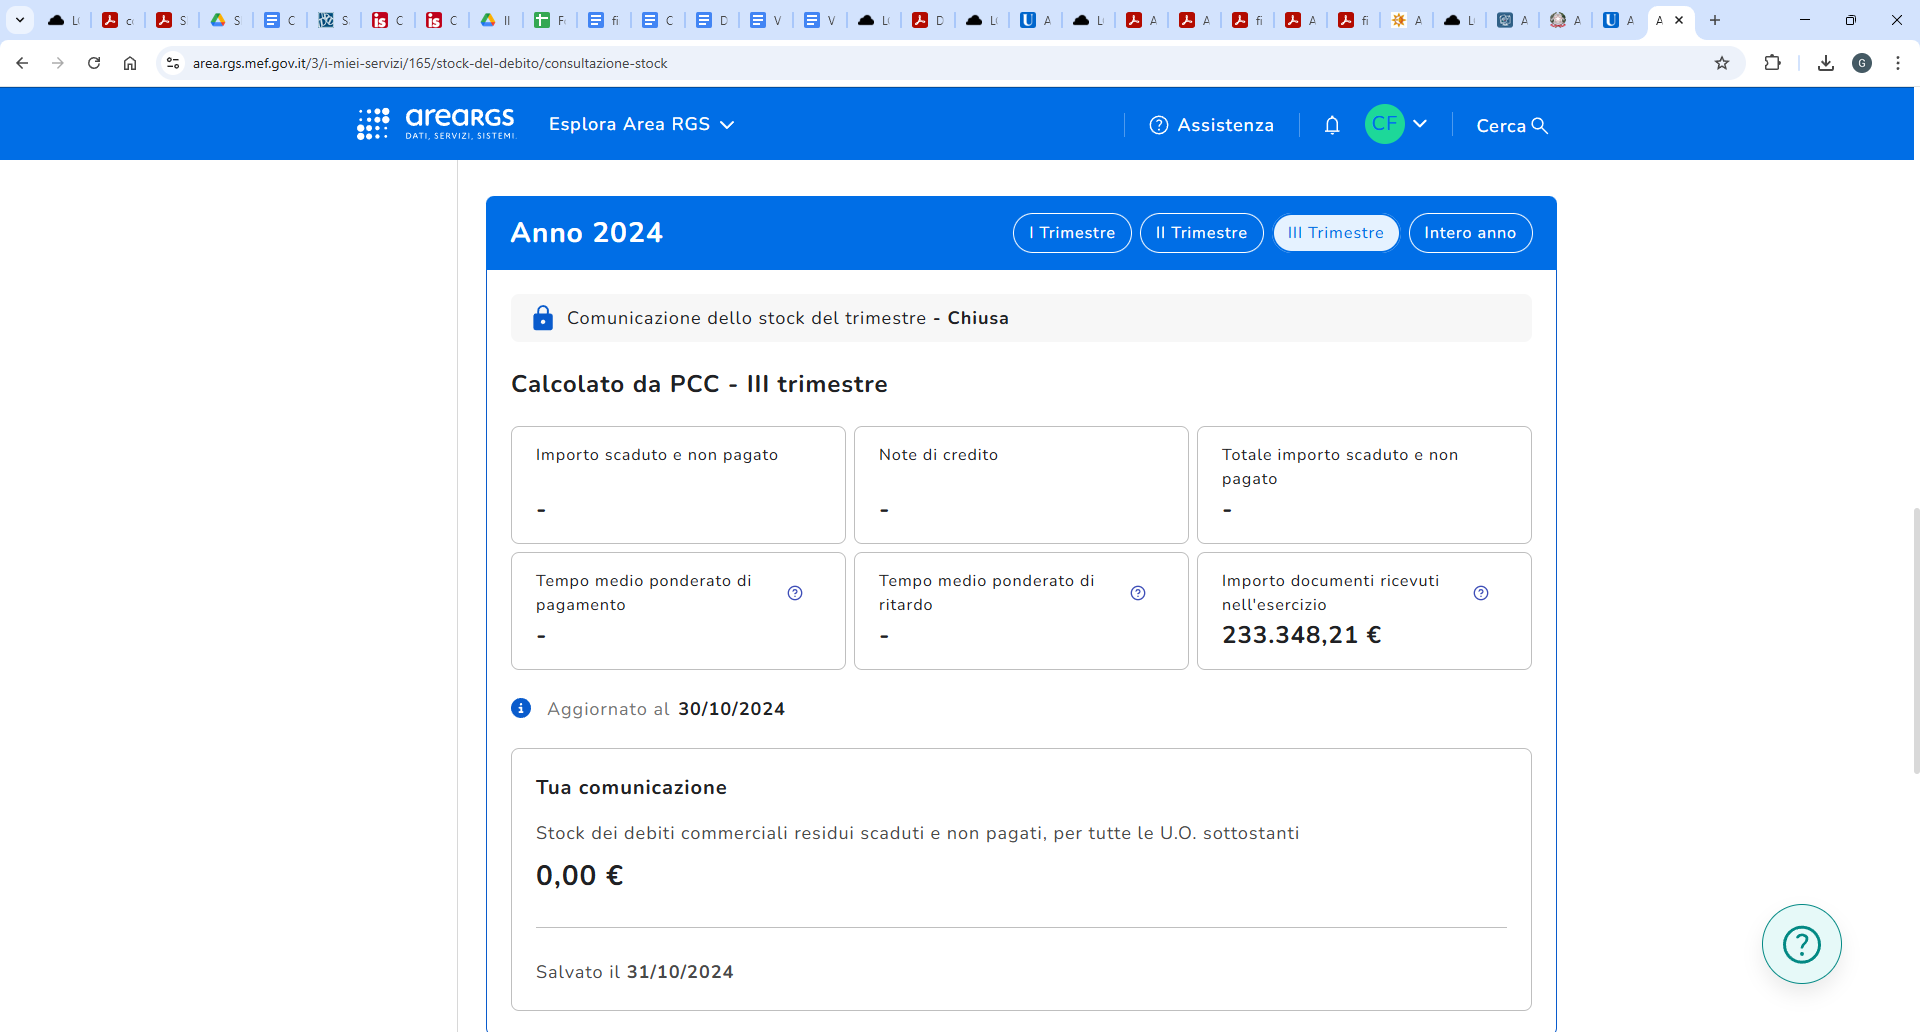Open the tab search dropdown arrow

20,20
